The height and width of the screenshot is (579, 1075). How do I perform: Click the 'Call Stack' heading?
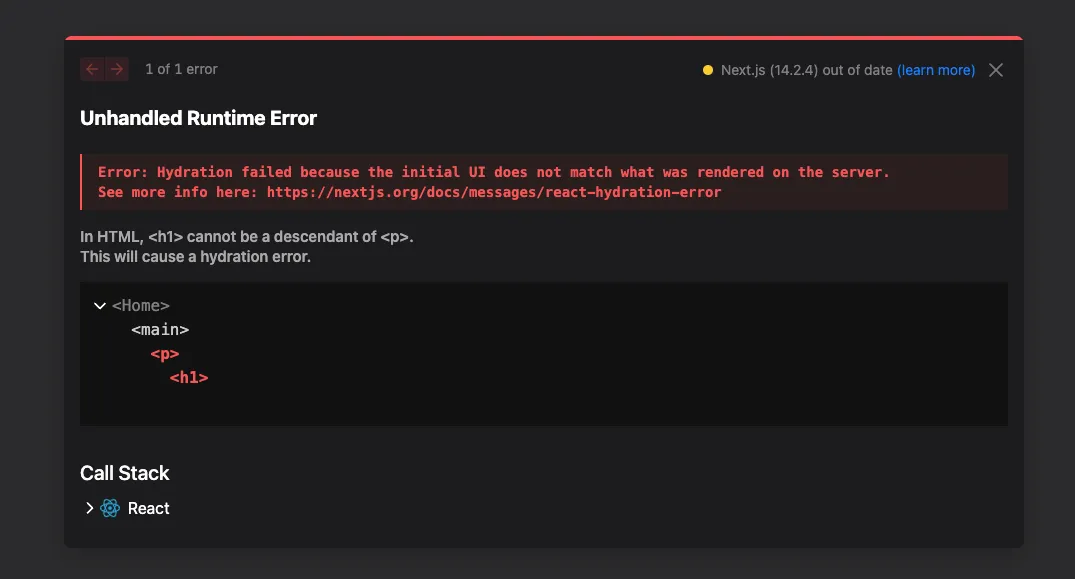point(124,473)
